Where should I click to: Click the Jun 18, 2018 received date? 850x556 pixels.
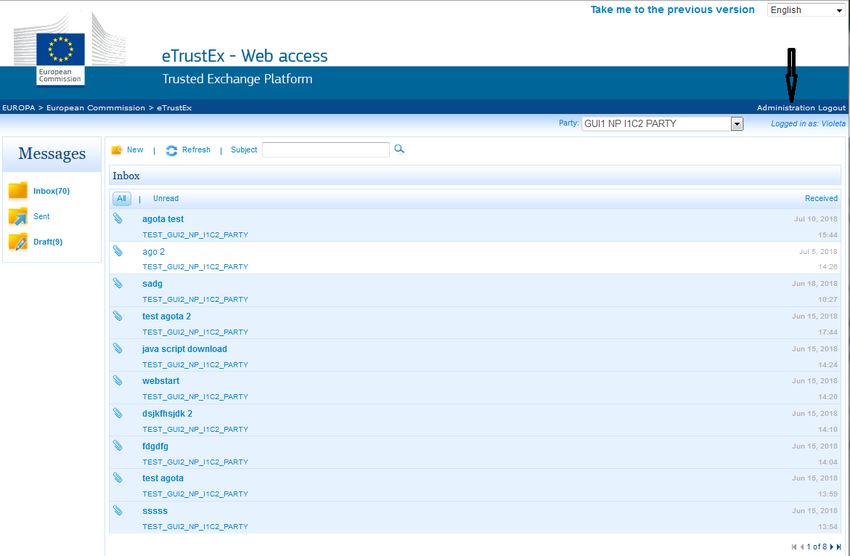(814, 283)
